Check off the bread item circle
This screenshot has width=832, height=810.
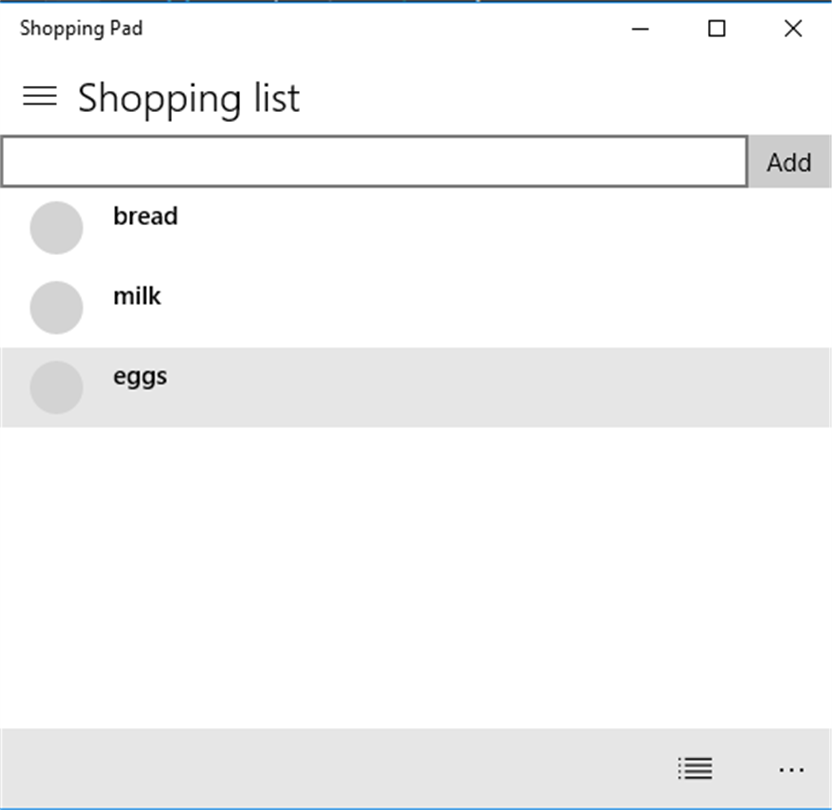pos(56,227)
